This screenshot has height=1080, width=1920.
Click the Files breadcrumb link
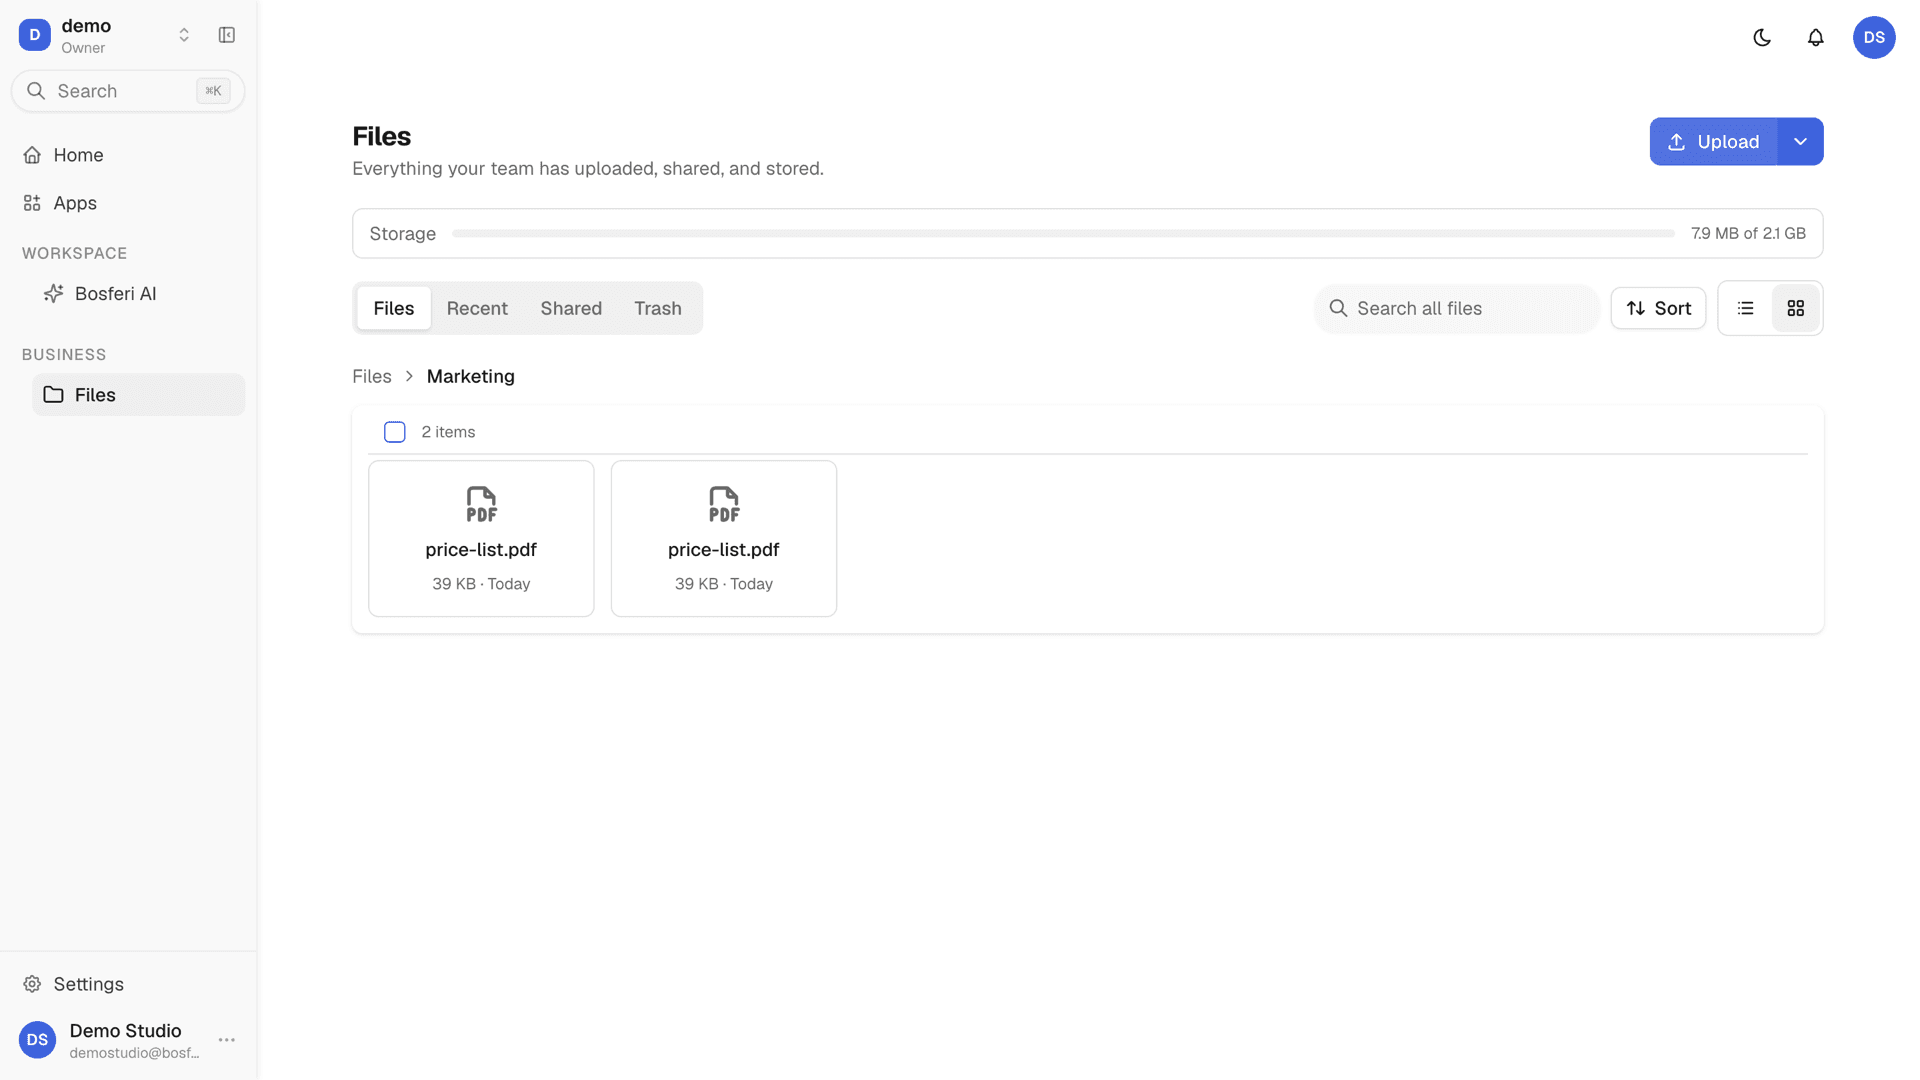(372, 377)
